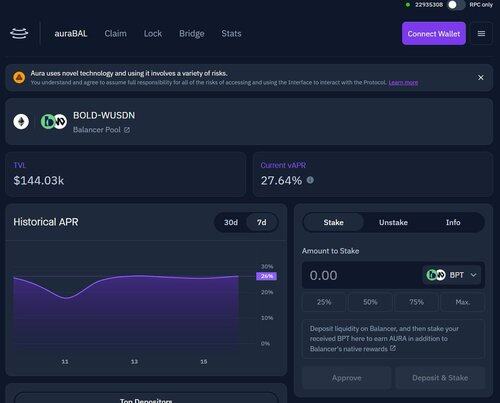The height and width of the screenshot is (403, 500).
Task: Dismiss the risk warning banner
Action: coord(481,77)
